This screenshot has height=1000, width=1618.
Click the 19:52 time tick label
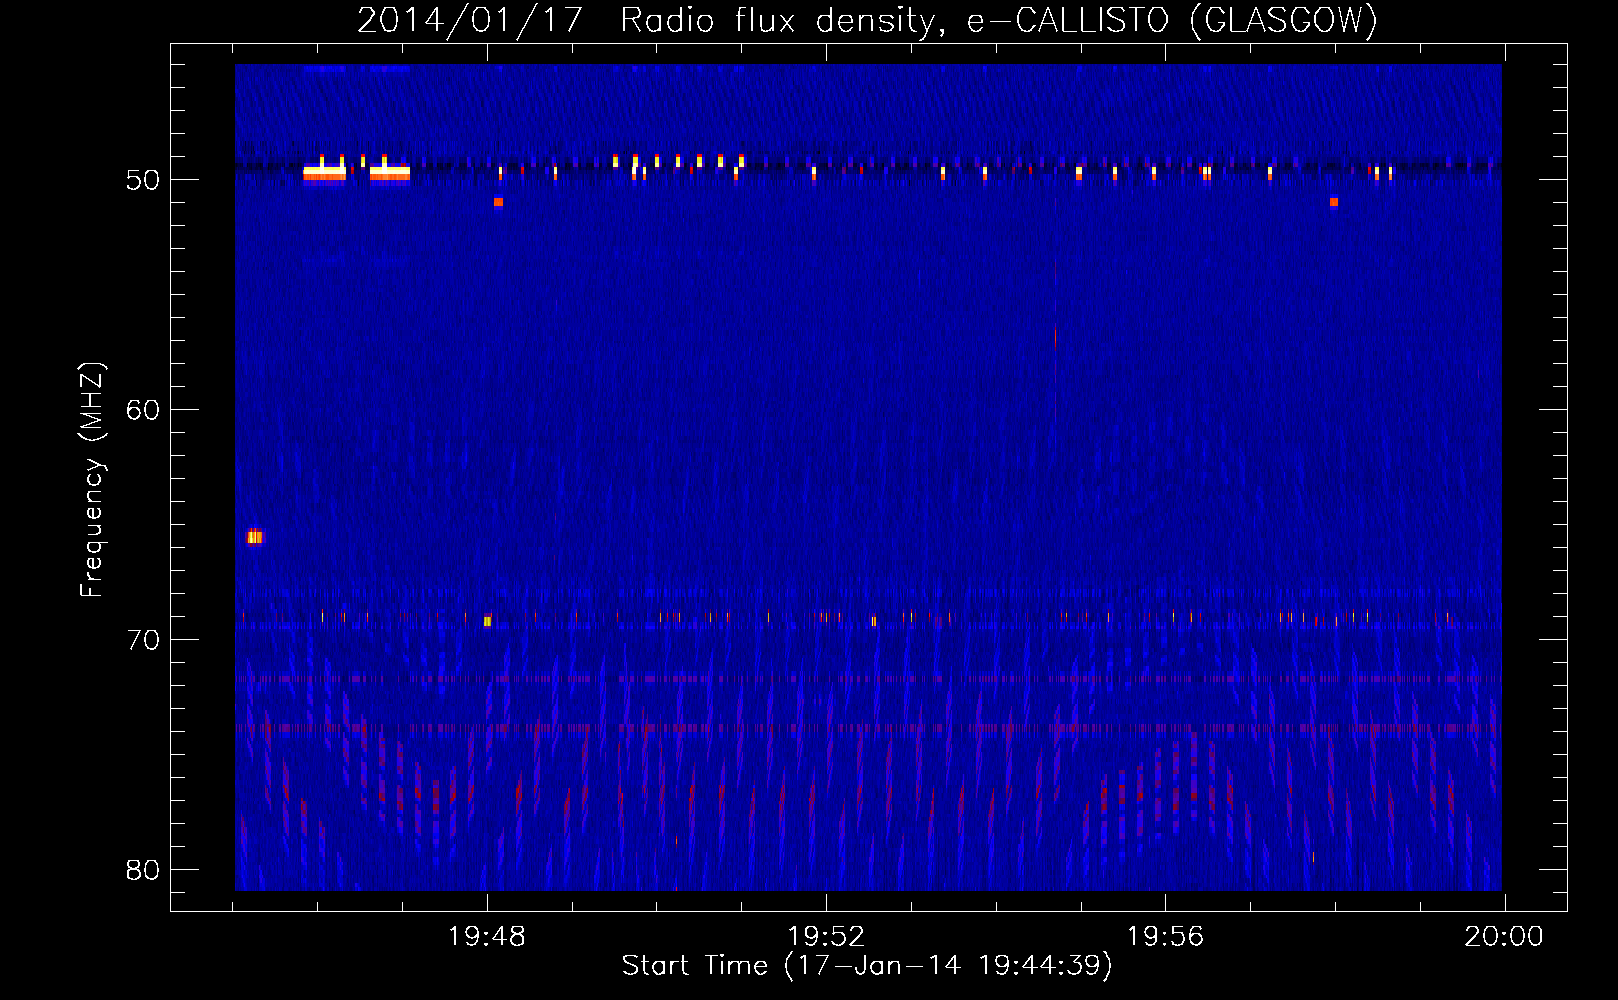pyautogui.click(x=826, y=937)
